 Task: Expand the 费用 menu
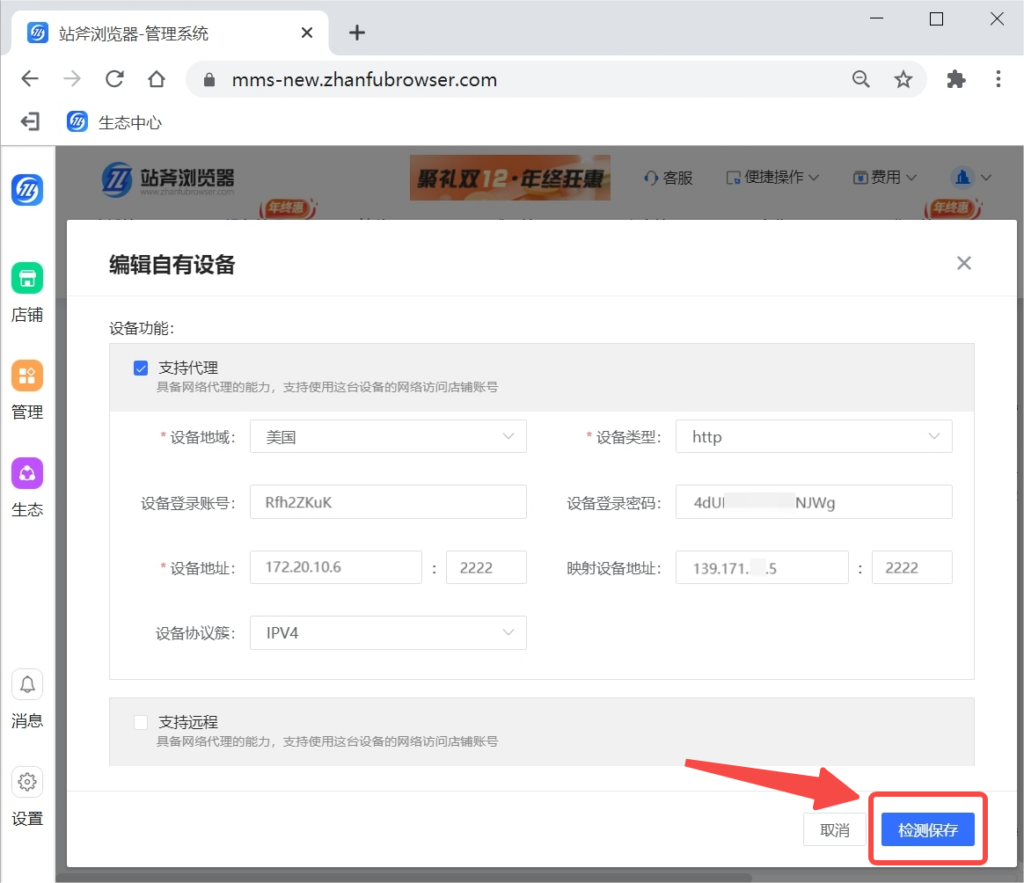(x=885, y=177)
